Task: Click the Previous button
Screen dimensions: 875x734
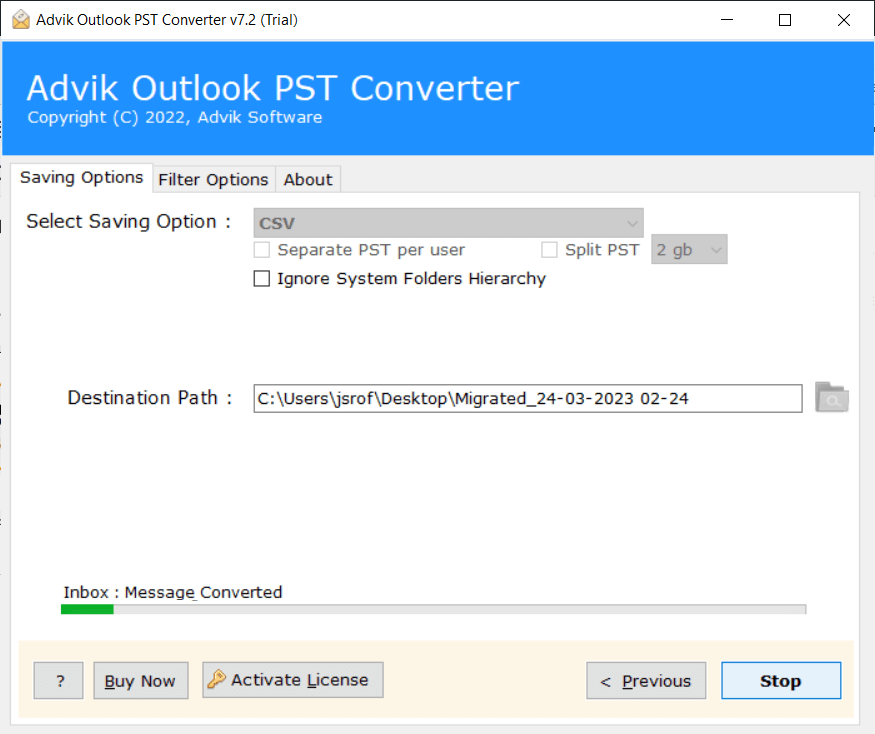Action: pyautogui.click(x=646, y=680)
